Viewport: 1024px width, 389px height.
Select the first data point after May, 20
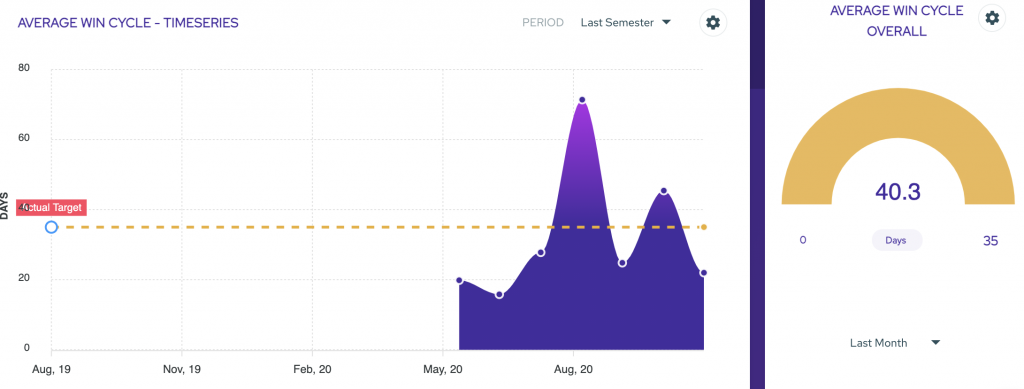pos(459,281)
